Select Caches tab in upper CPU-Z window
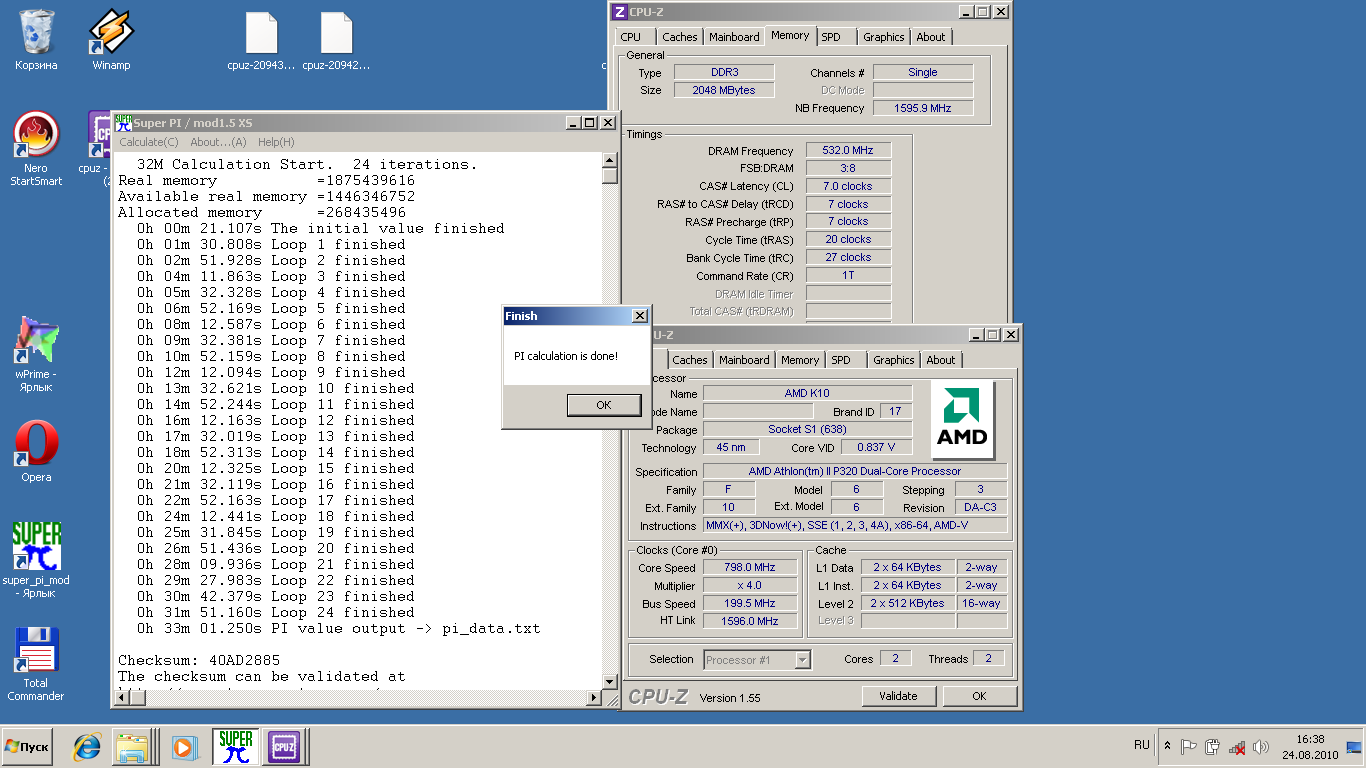1366x768 pixels. tap(680, 37)
